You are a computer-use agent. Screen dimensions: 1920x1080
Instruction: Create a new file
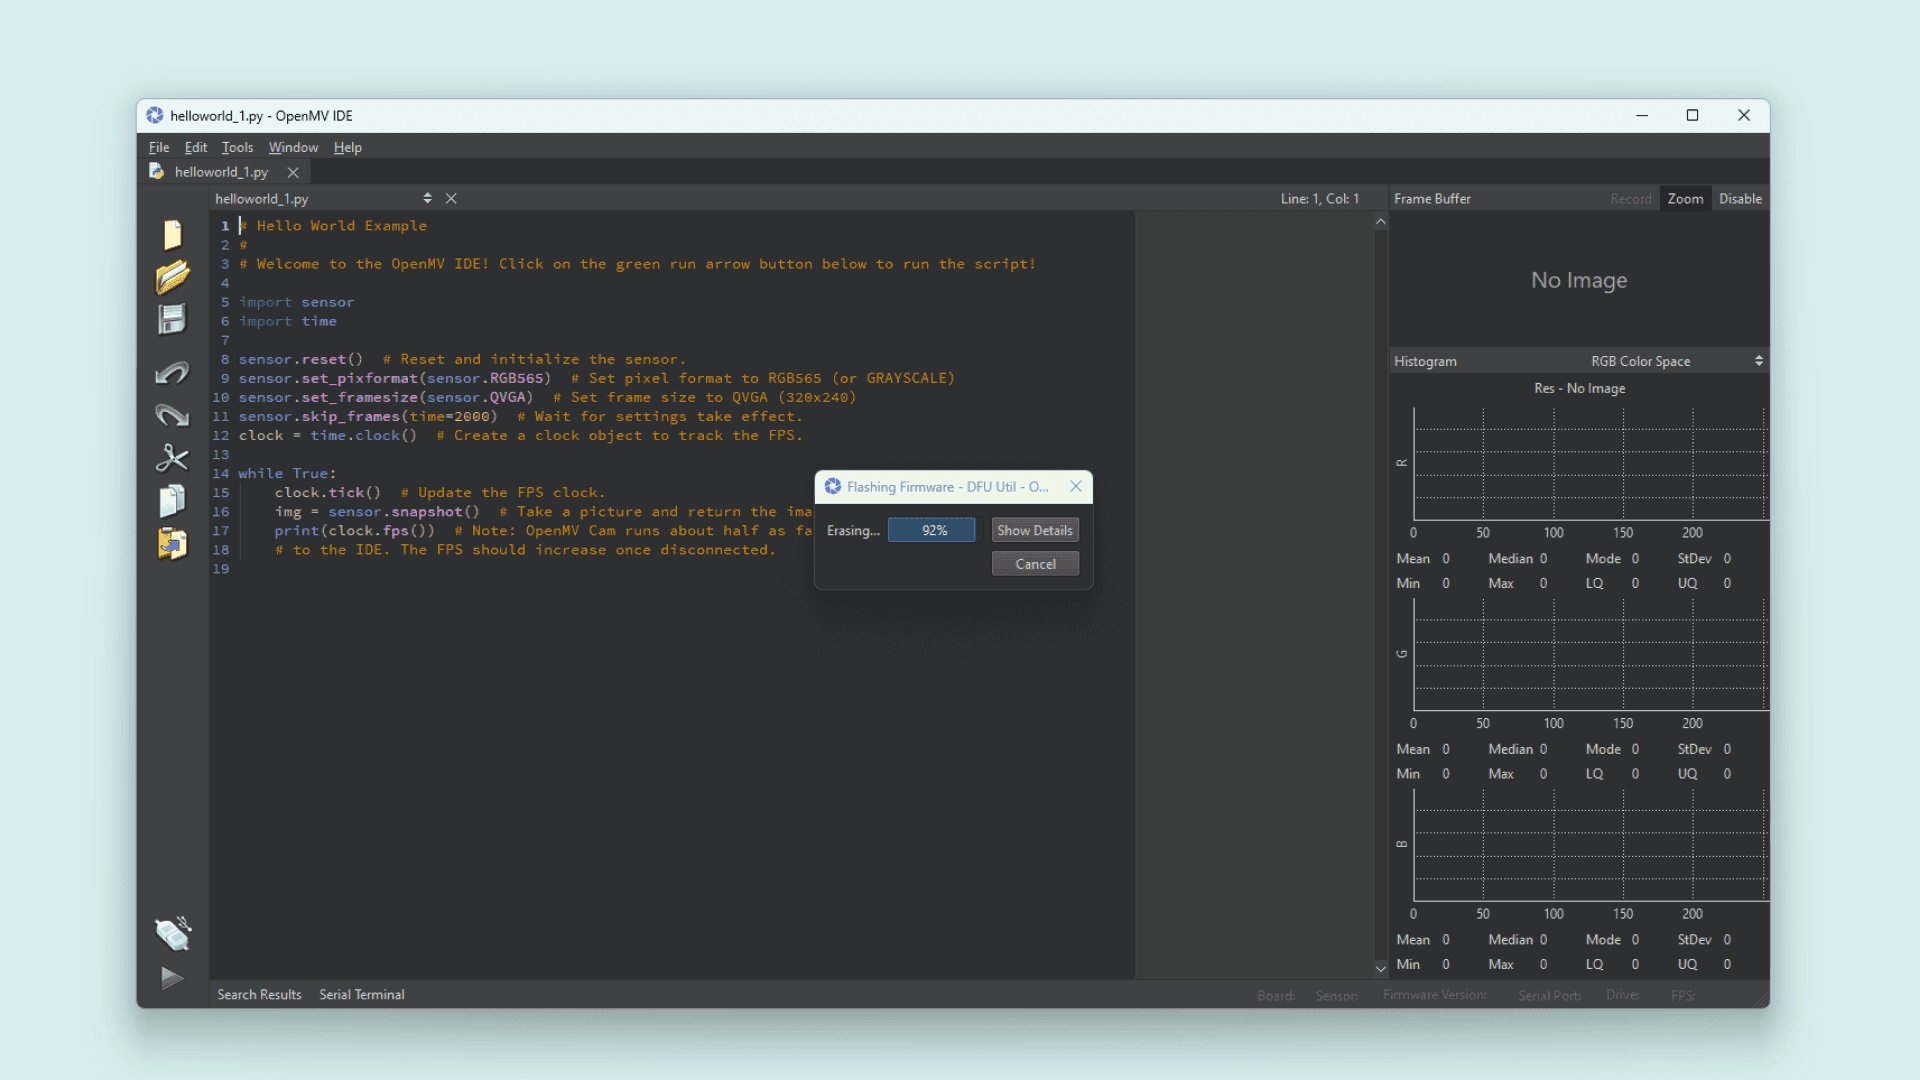pyautogui.click(x=172, y=235)
